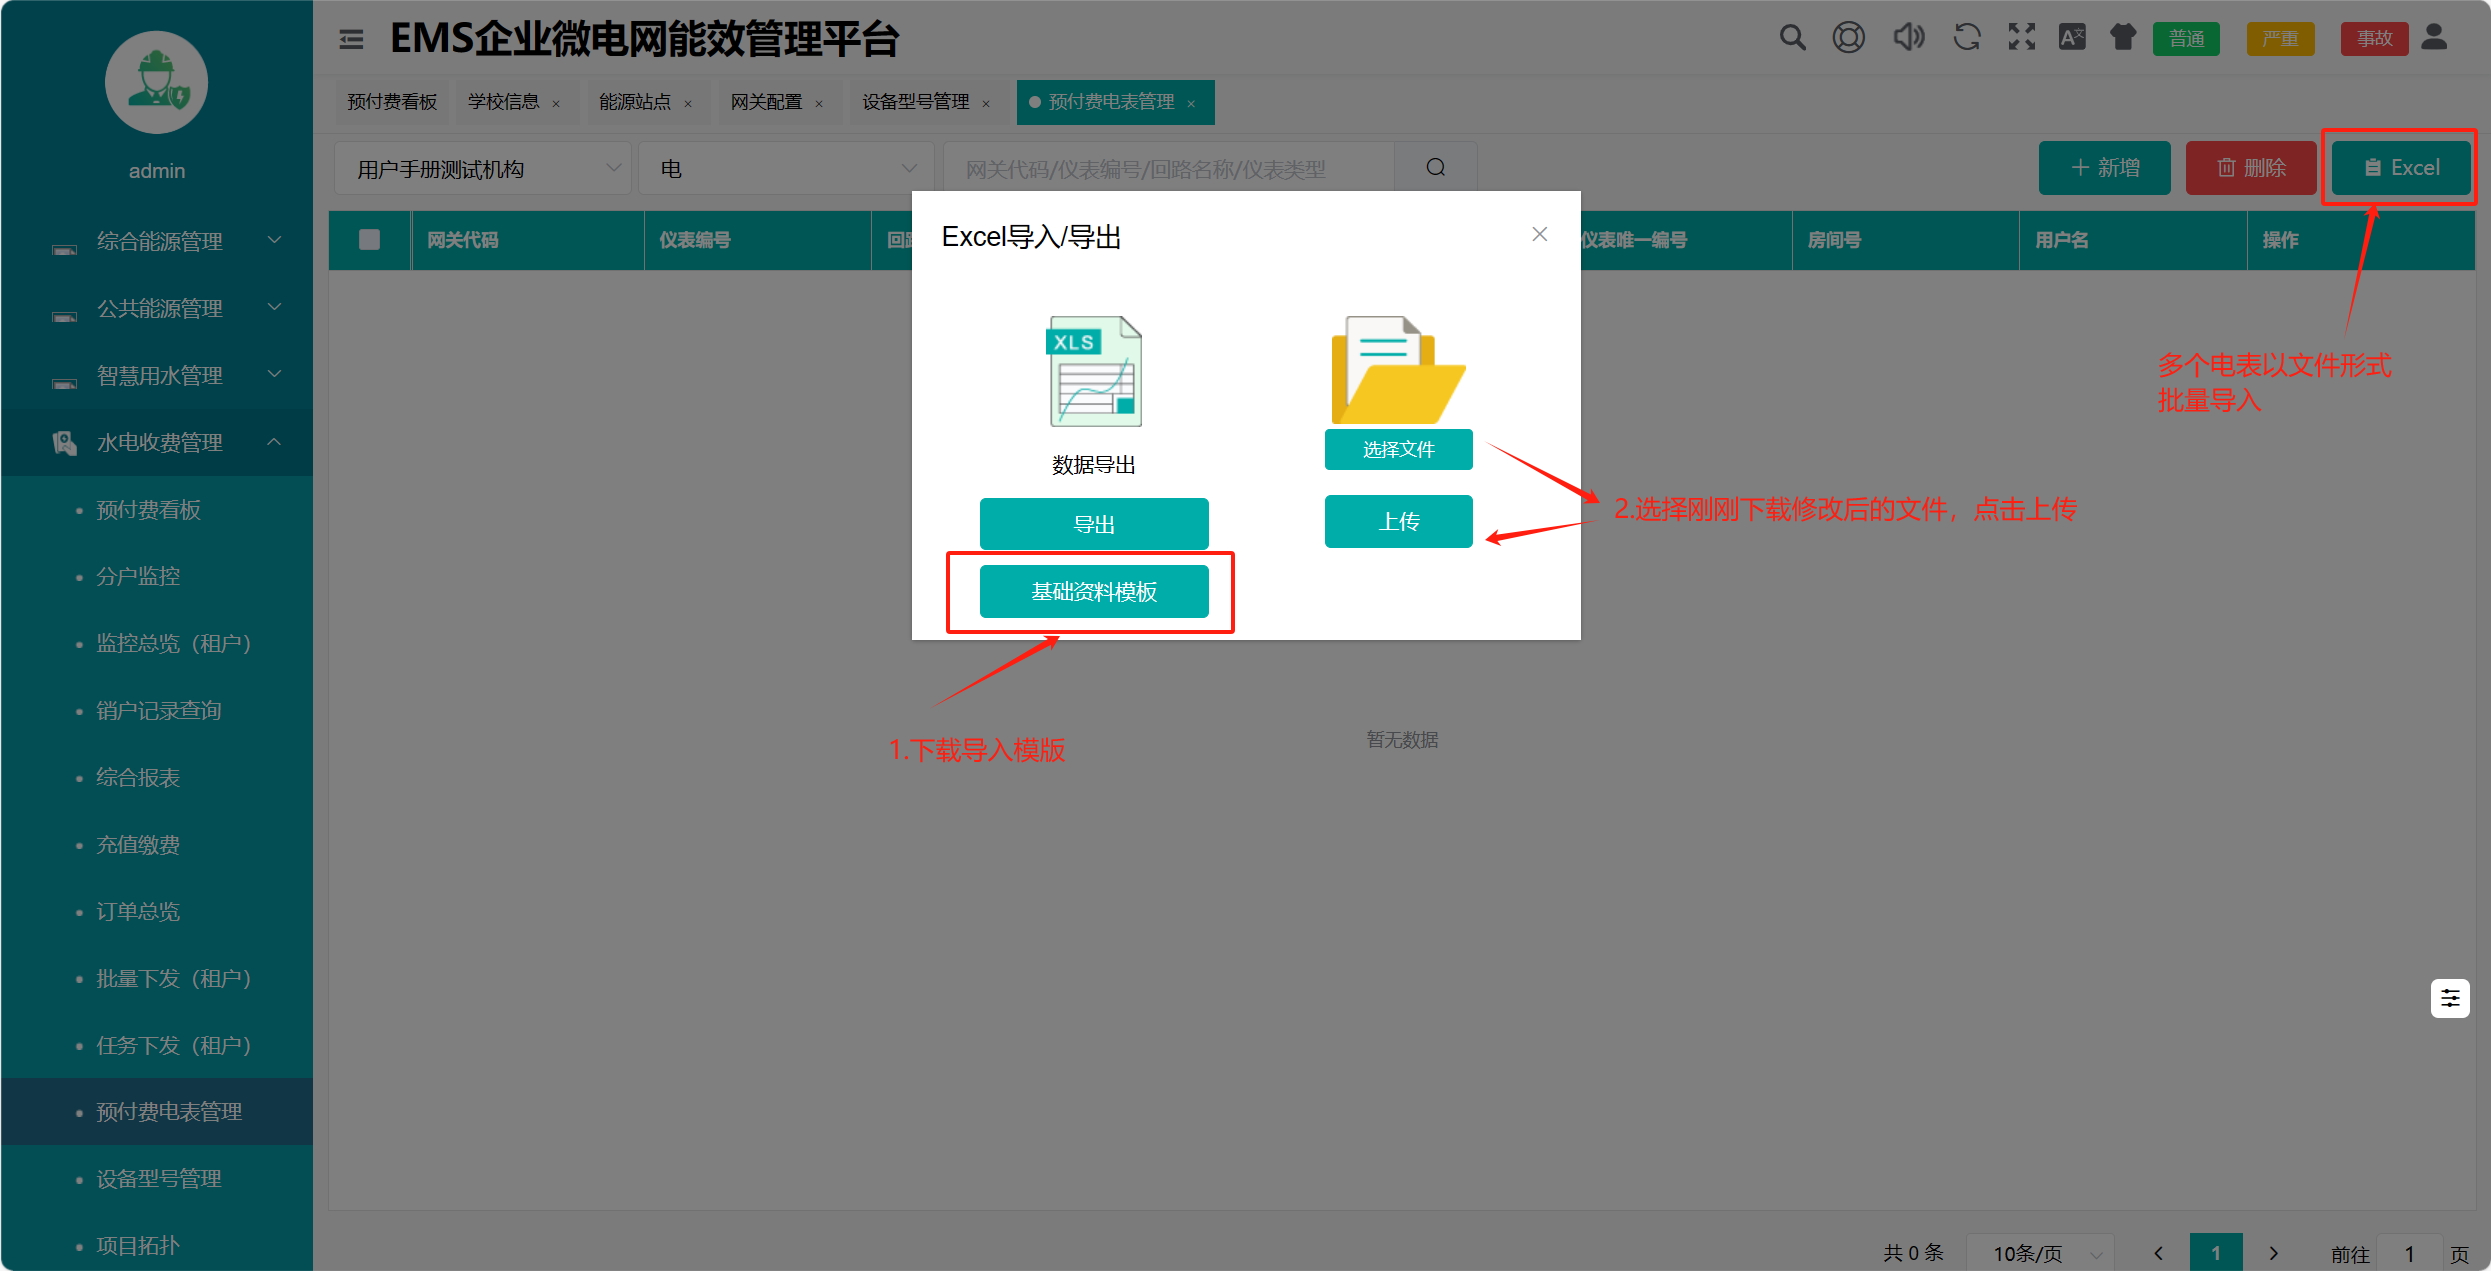Click the 上传 upload button
The height and width of the screenshot is (1271, 2491).
tap(1398, 522)
